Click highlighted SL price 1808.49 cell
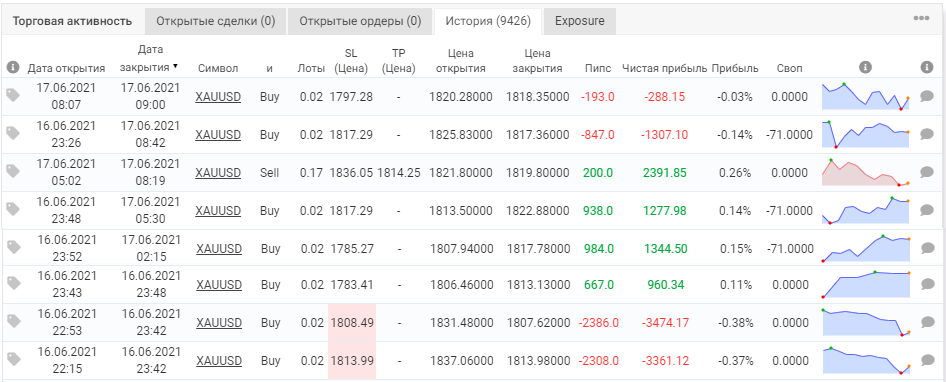This screenshot has width=946, height=382. click(x=352, y=323)
